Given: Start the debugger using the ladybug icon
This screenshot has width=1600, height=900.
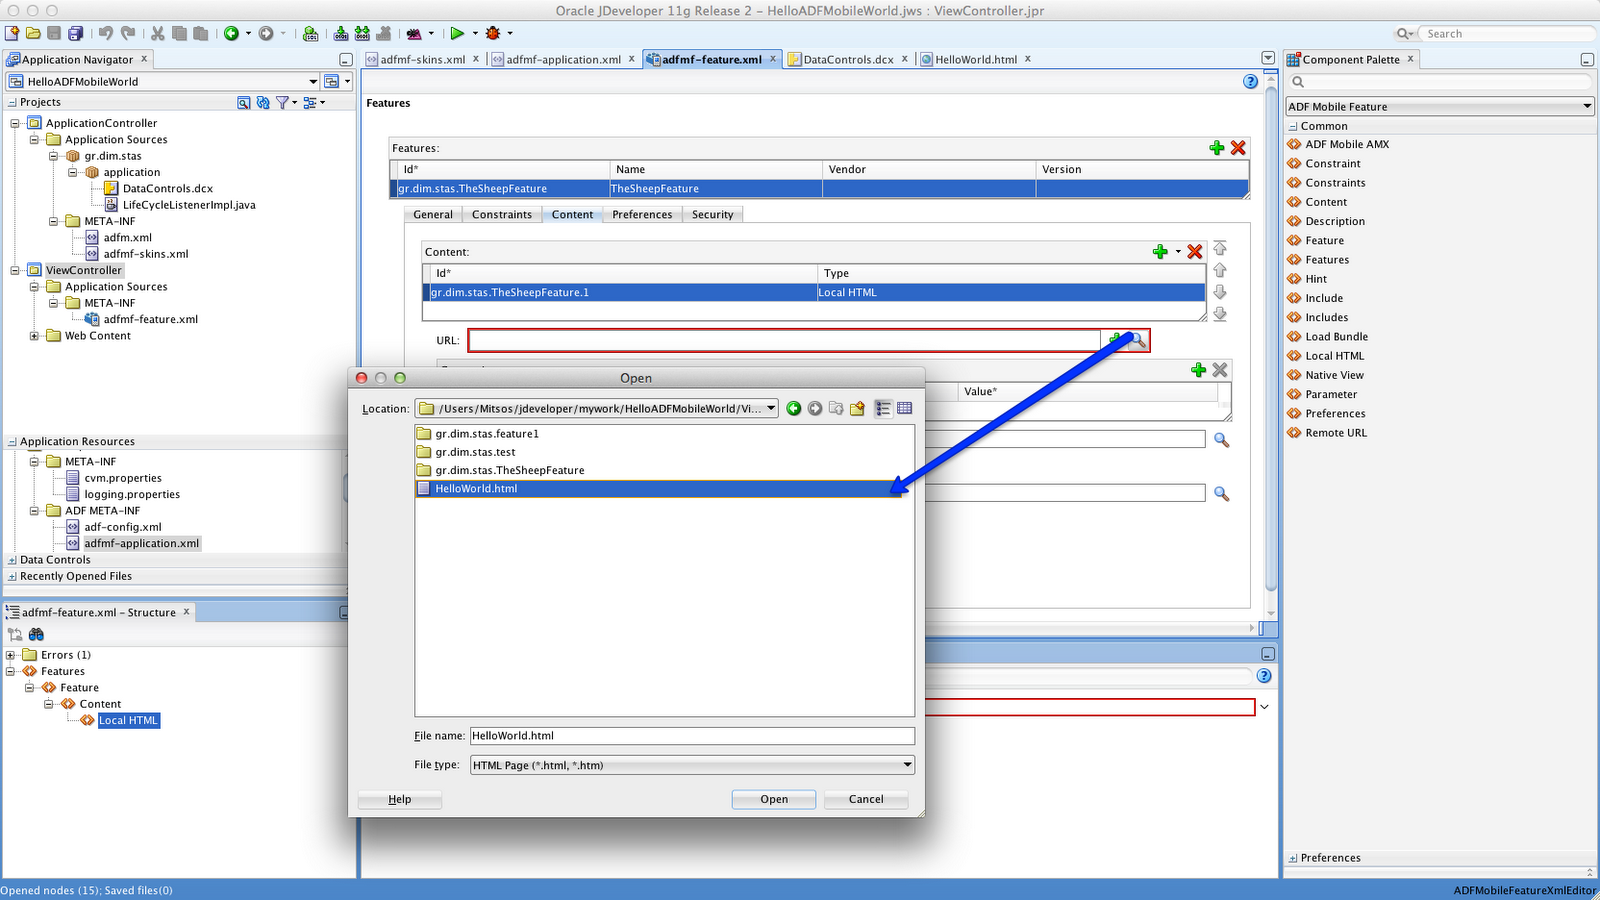Looking at the screenshot, I should [x=492, y=33].
